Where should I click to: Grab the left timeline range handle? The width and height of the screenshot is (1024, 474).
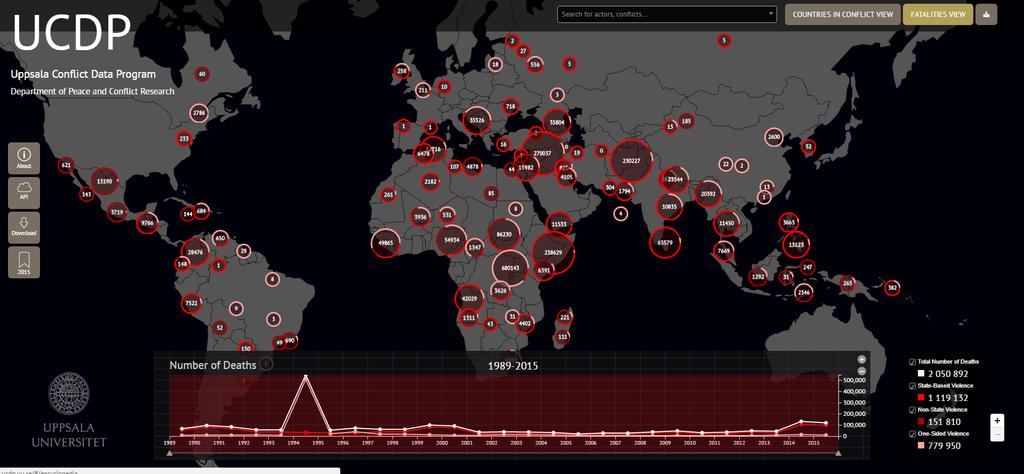[x=170, y=452]
